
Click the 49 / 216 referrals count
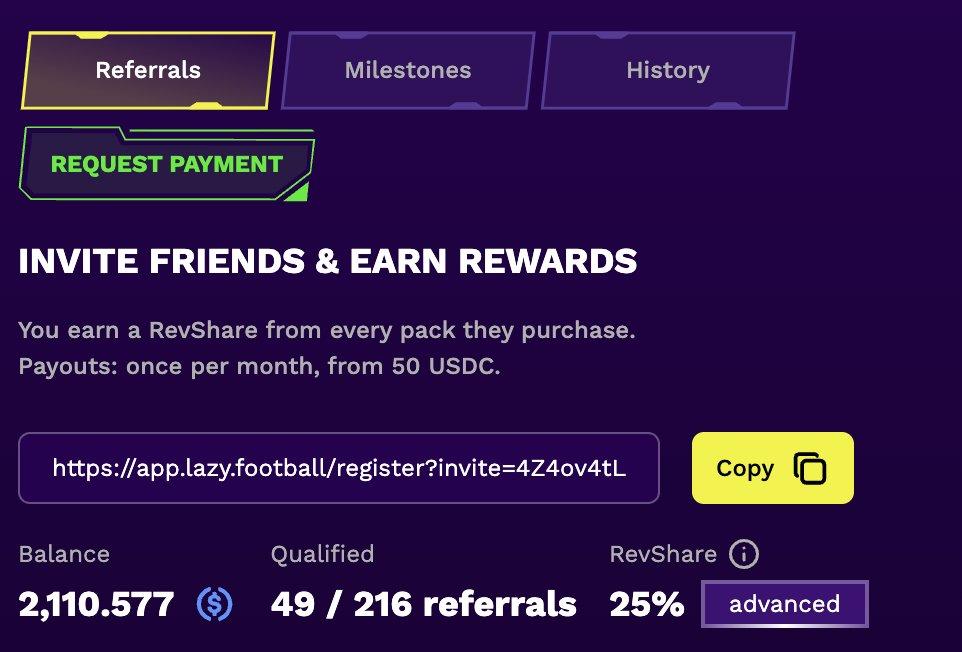pos(424,604)
